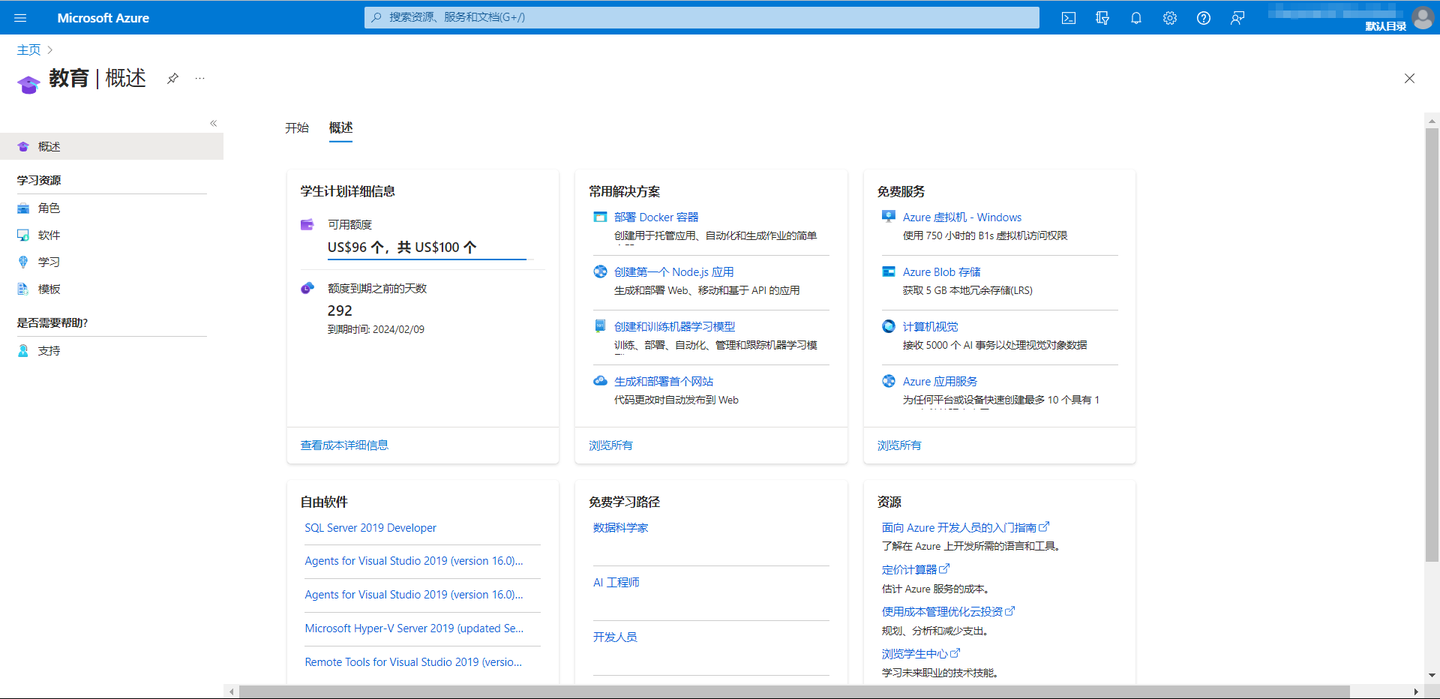This screenshot has width=1440, height=699.
Task: Focus the 搜索资源、服务和文档 search box
Action: click(702, 18)
